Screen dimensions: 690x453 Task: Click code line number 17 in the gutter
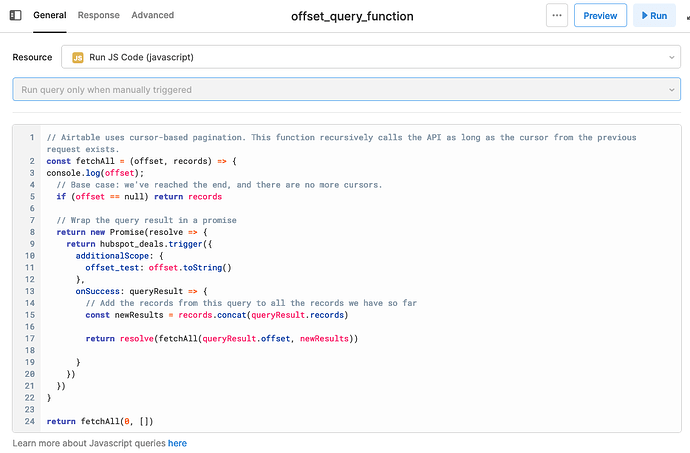coord(29,339)
